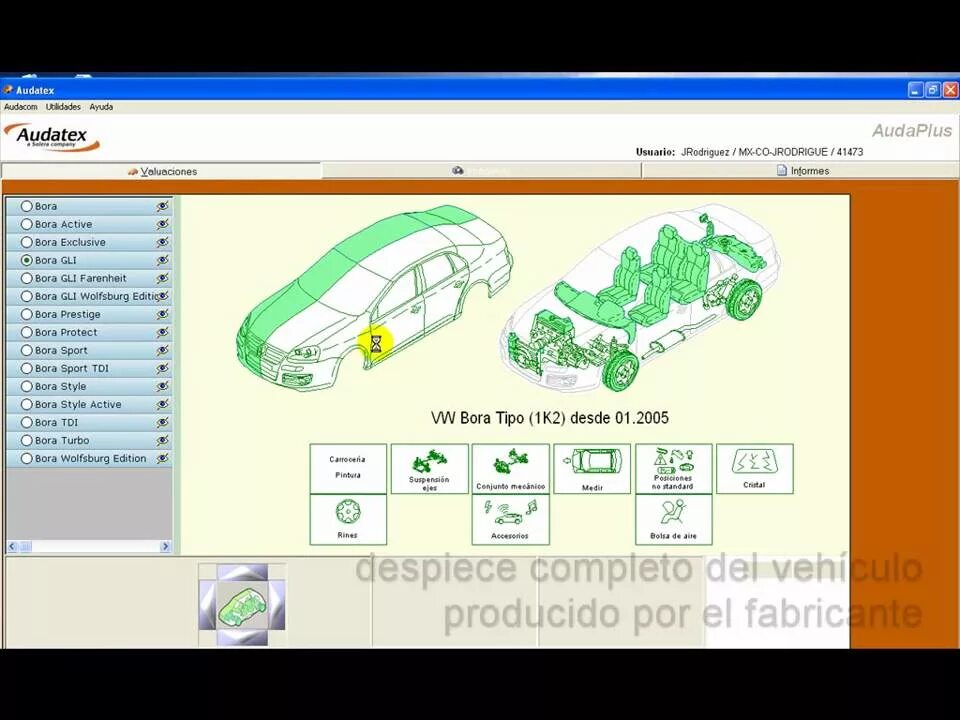Show details eye icon for Bora Style Active
This screenshot has width=960, height=720.
coord(162,405)
